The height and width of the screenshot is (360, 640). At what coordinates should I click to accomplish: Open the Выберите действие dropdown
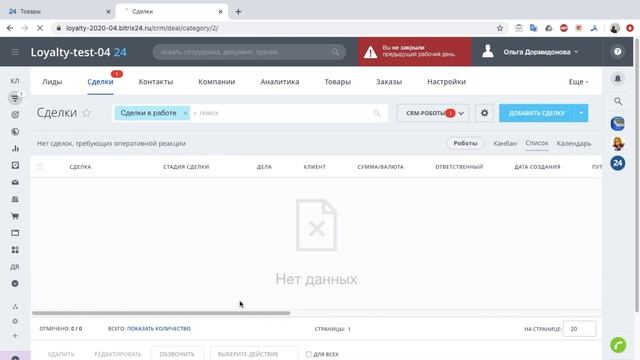tap(253, 354)
